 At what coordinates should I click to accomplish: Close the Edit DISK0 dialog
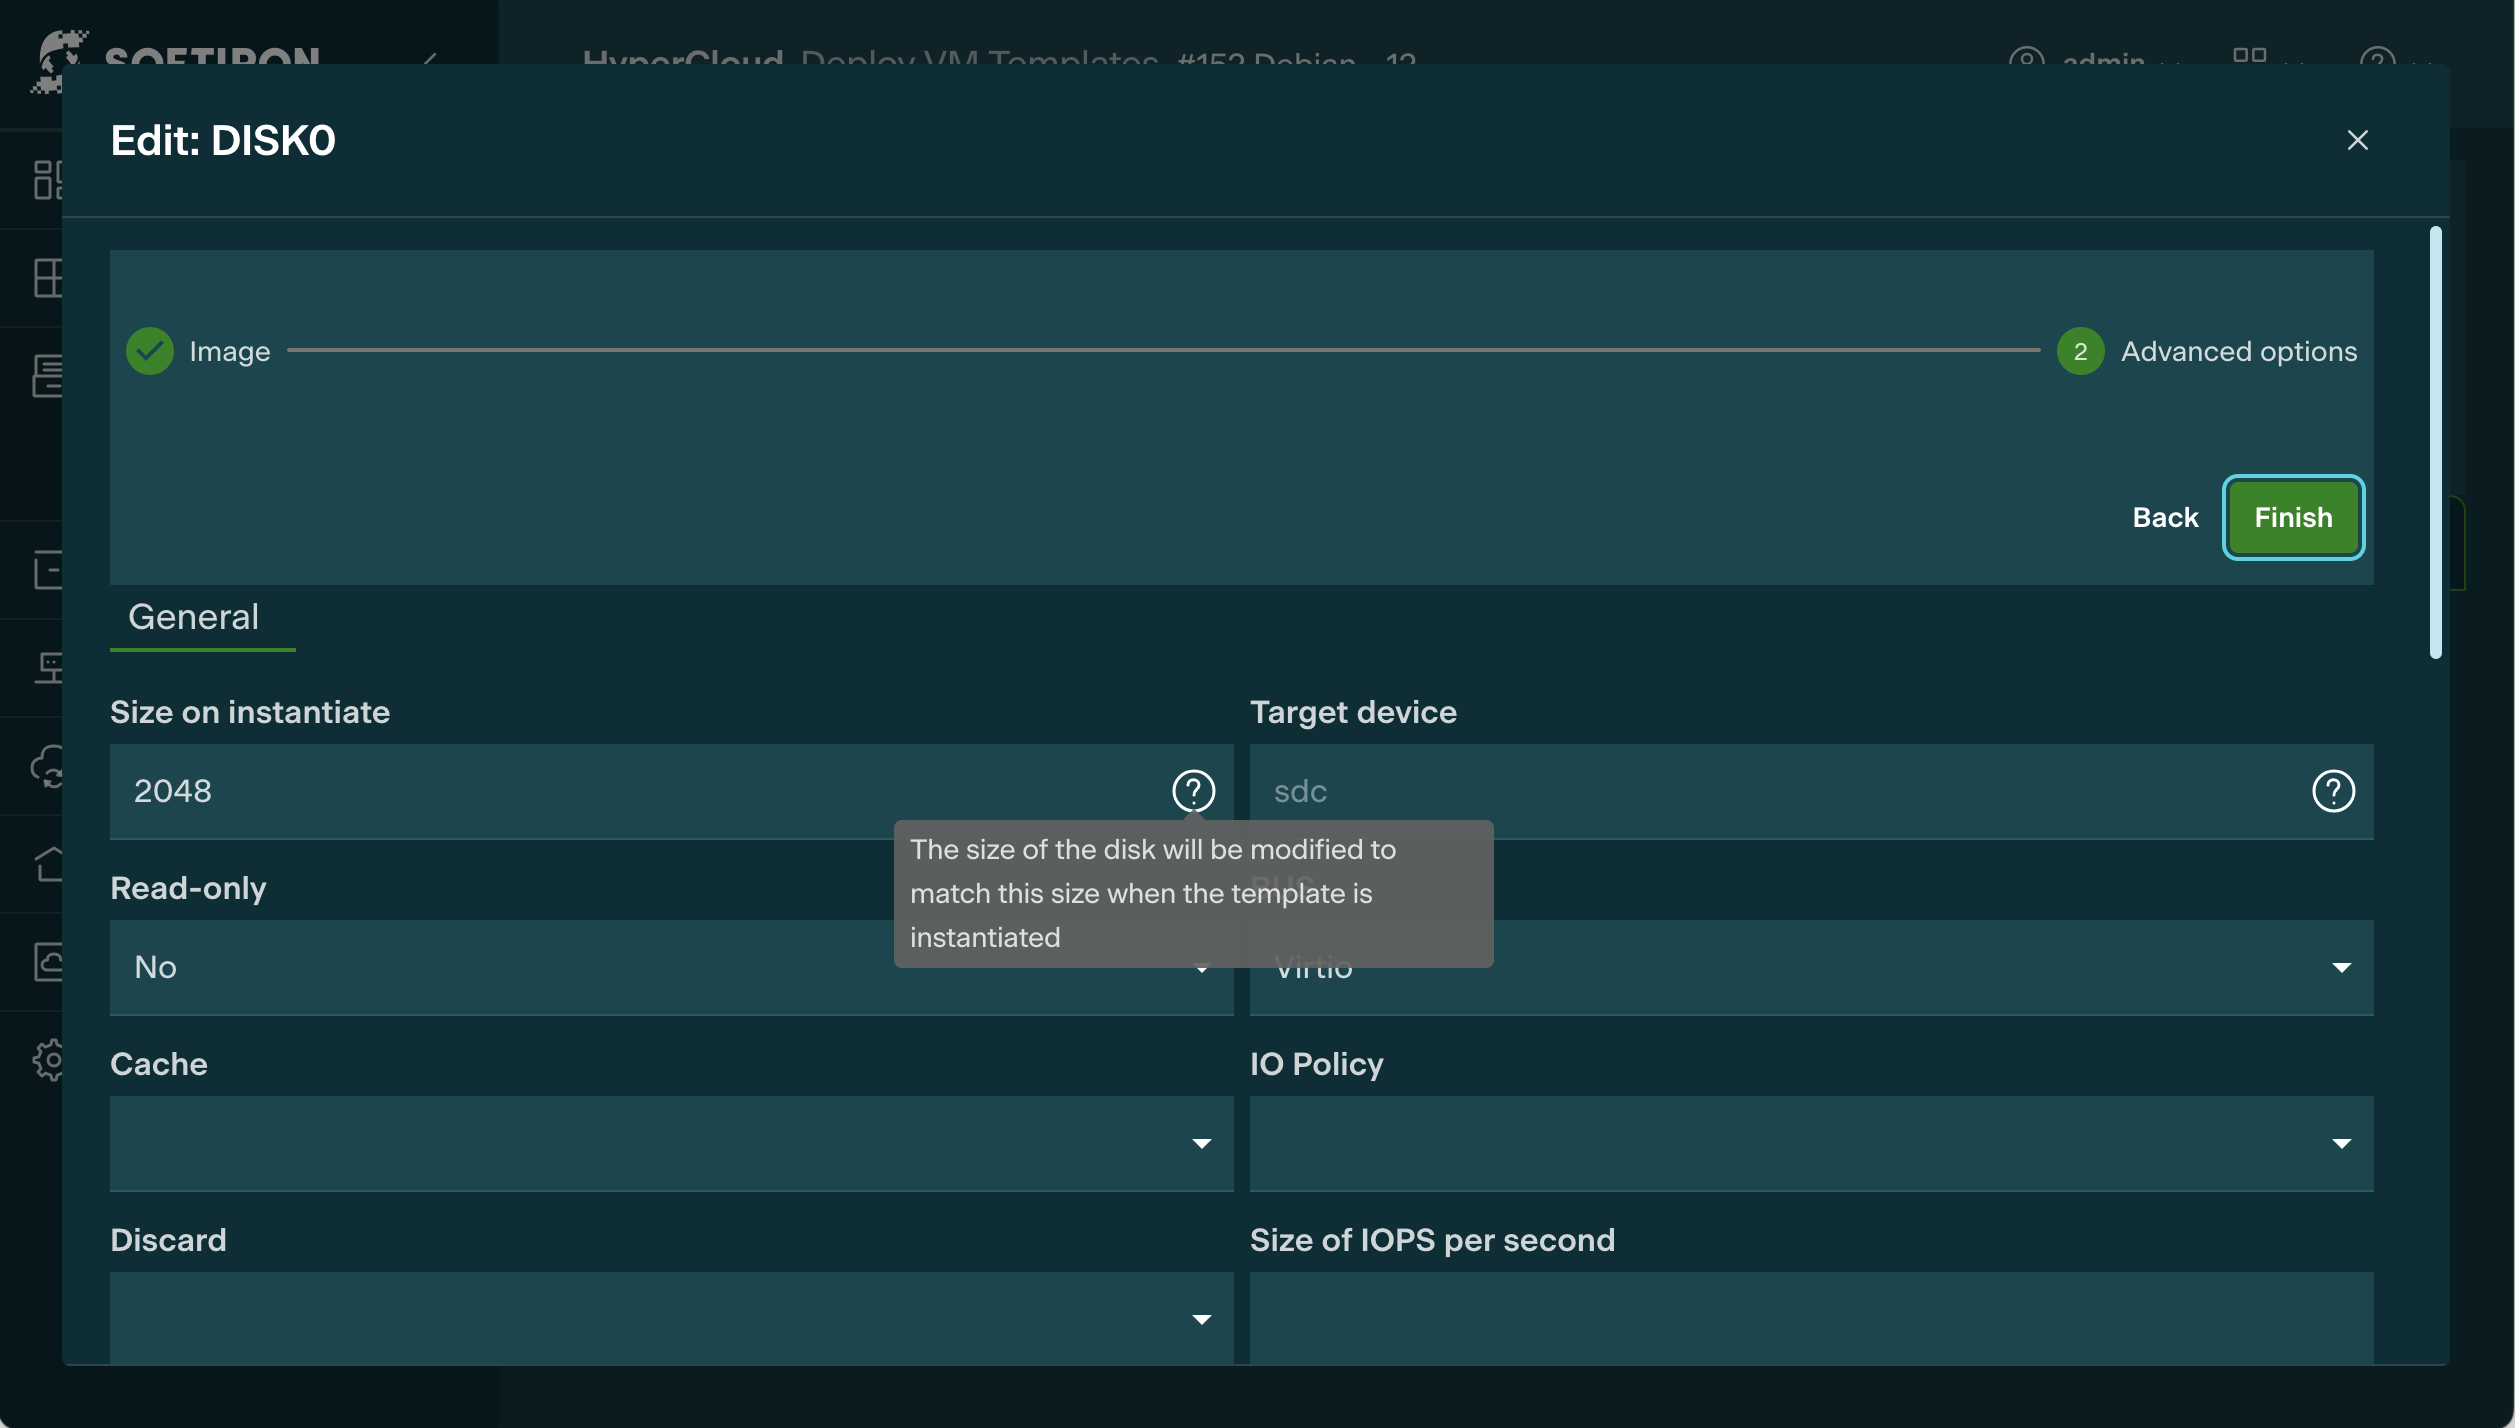[2357, 140]
